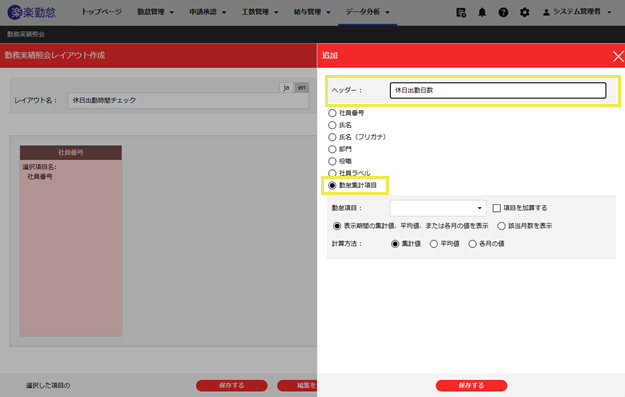This screenshot has height=397, width=625.
Task: Click the レイアウト名 input field
Action: coord(188,100)
